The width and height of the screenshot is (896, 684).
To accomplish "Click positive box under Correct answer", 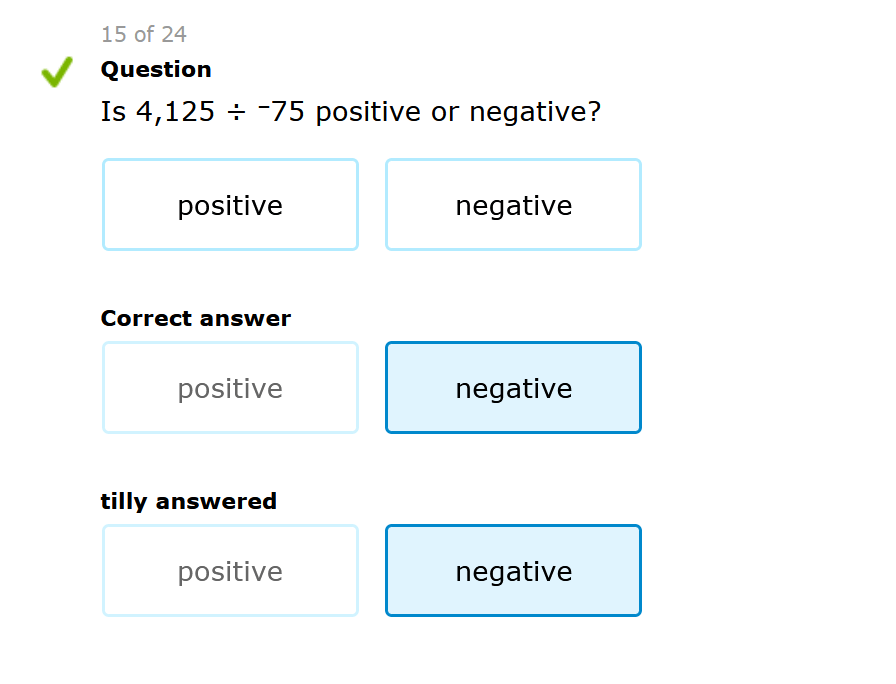I will coord(230,388).
